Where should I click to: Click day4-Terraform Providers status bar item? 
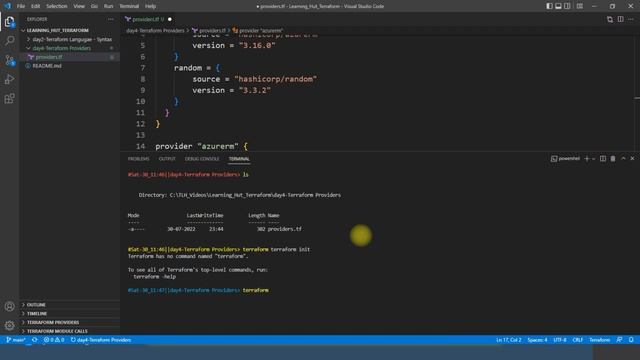coord(101,340)
